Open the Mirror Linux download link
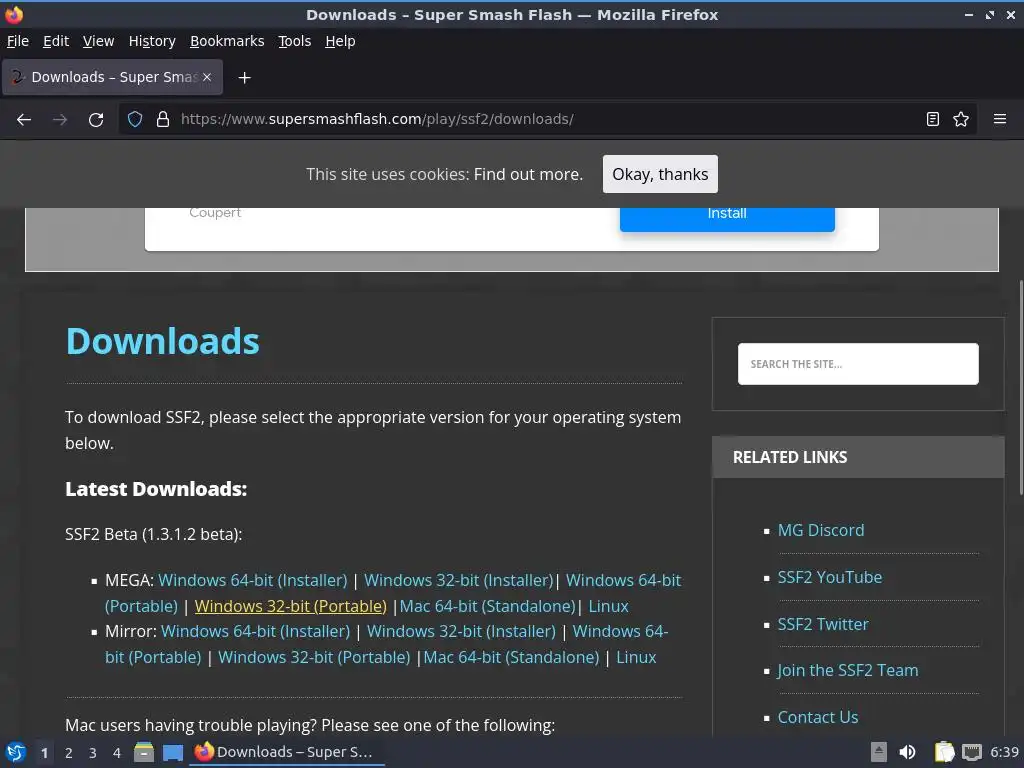Image resolution: width=1024 pixels, height=768 pixels. (x=636, y=657)
